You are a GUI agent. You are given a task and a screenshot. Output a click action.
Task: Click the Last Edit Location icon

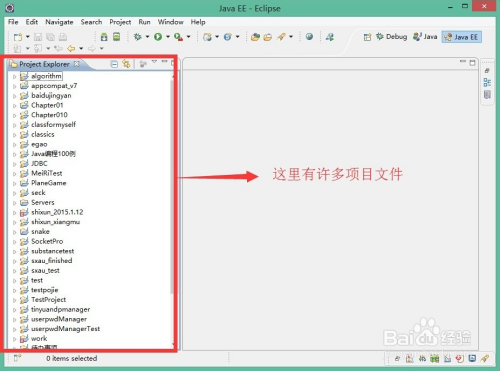pos(58,49)
